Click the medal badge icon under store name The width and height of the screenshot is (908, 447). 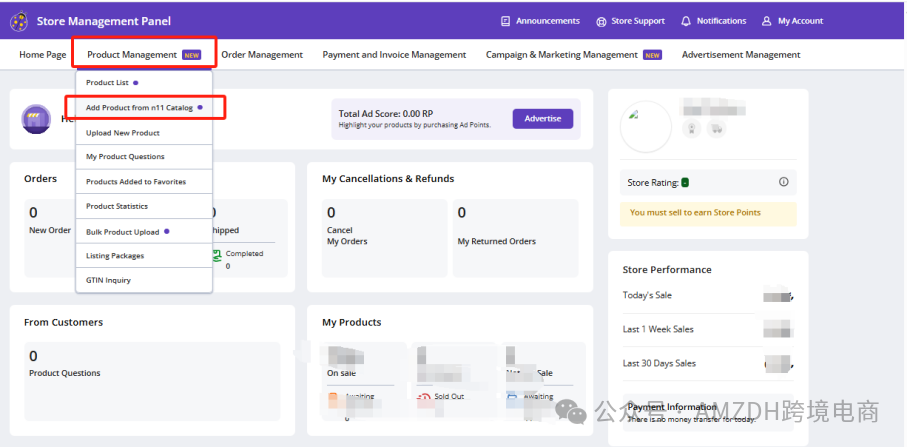tap(691, 128)
